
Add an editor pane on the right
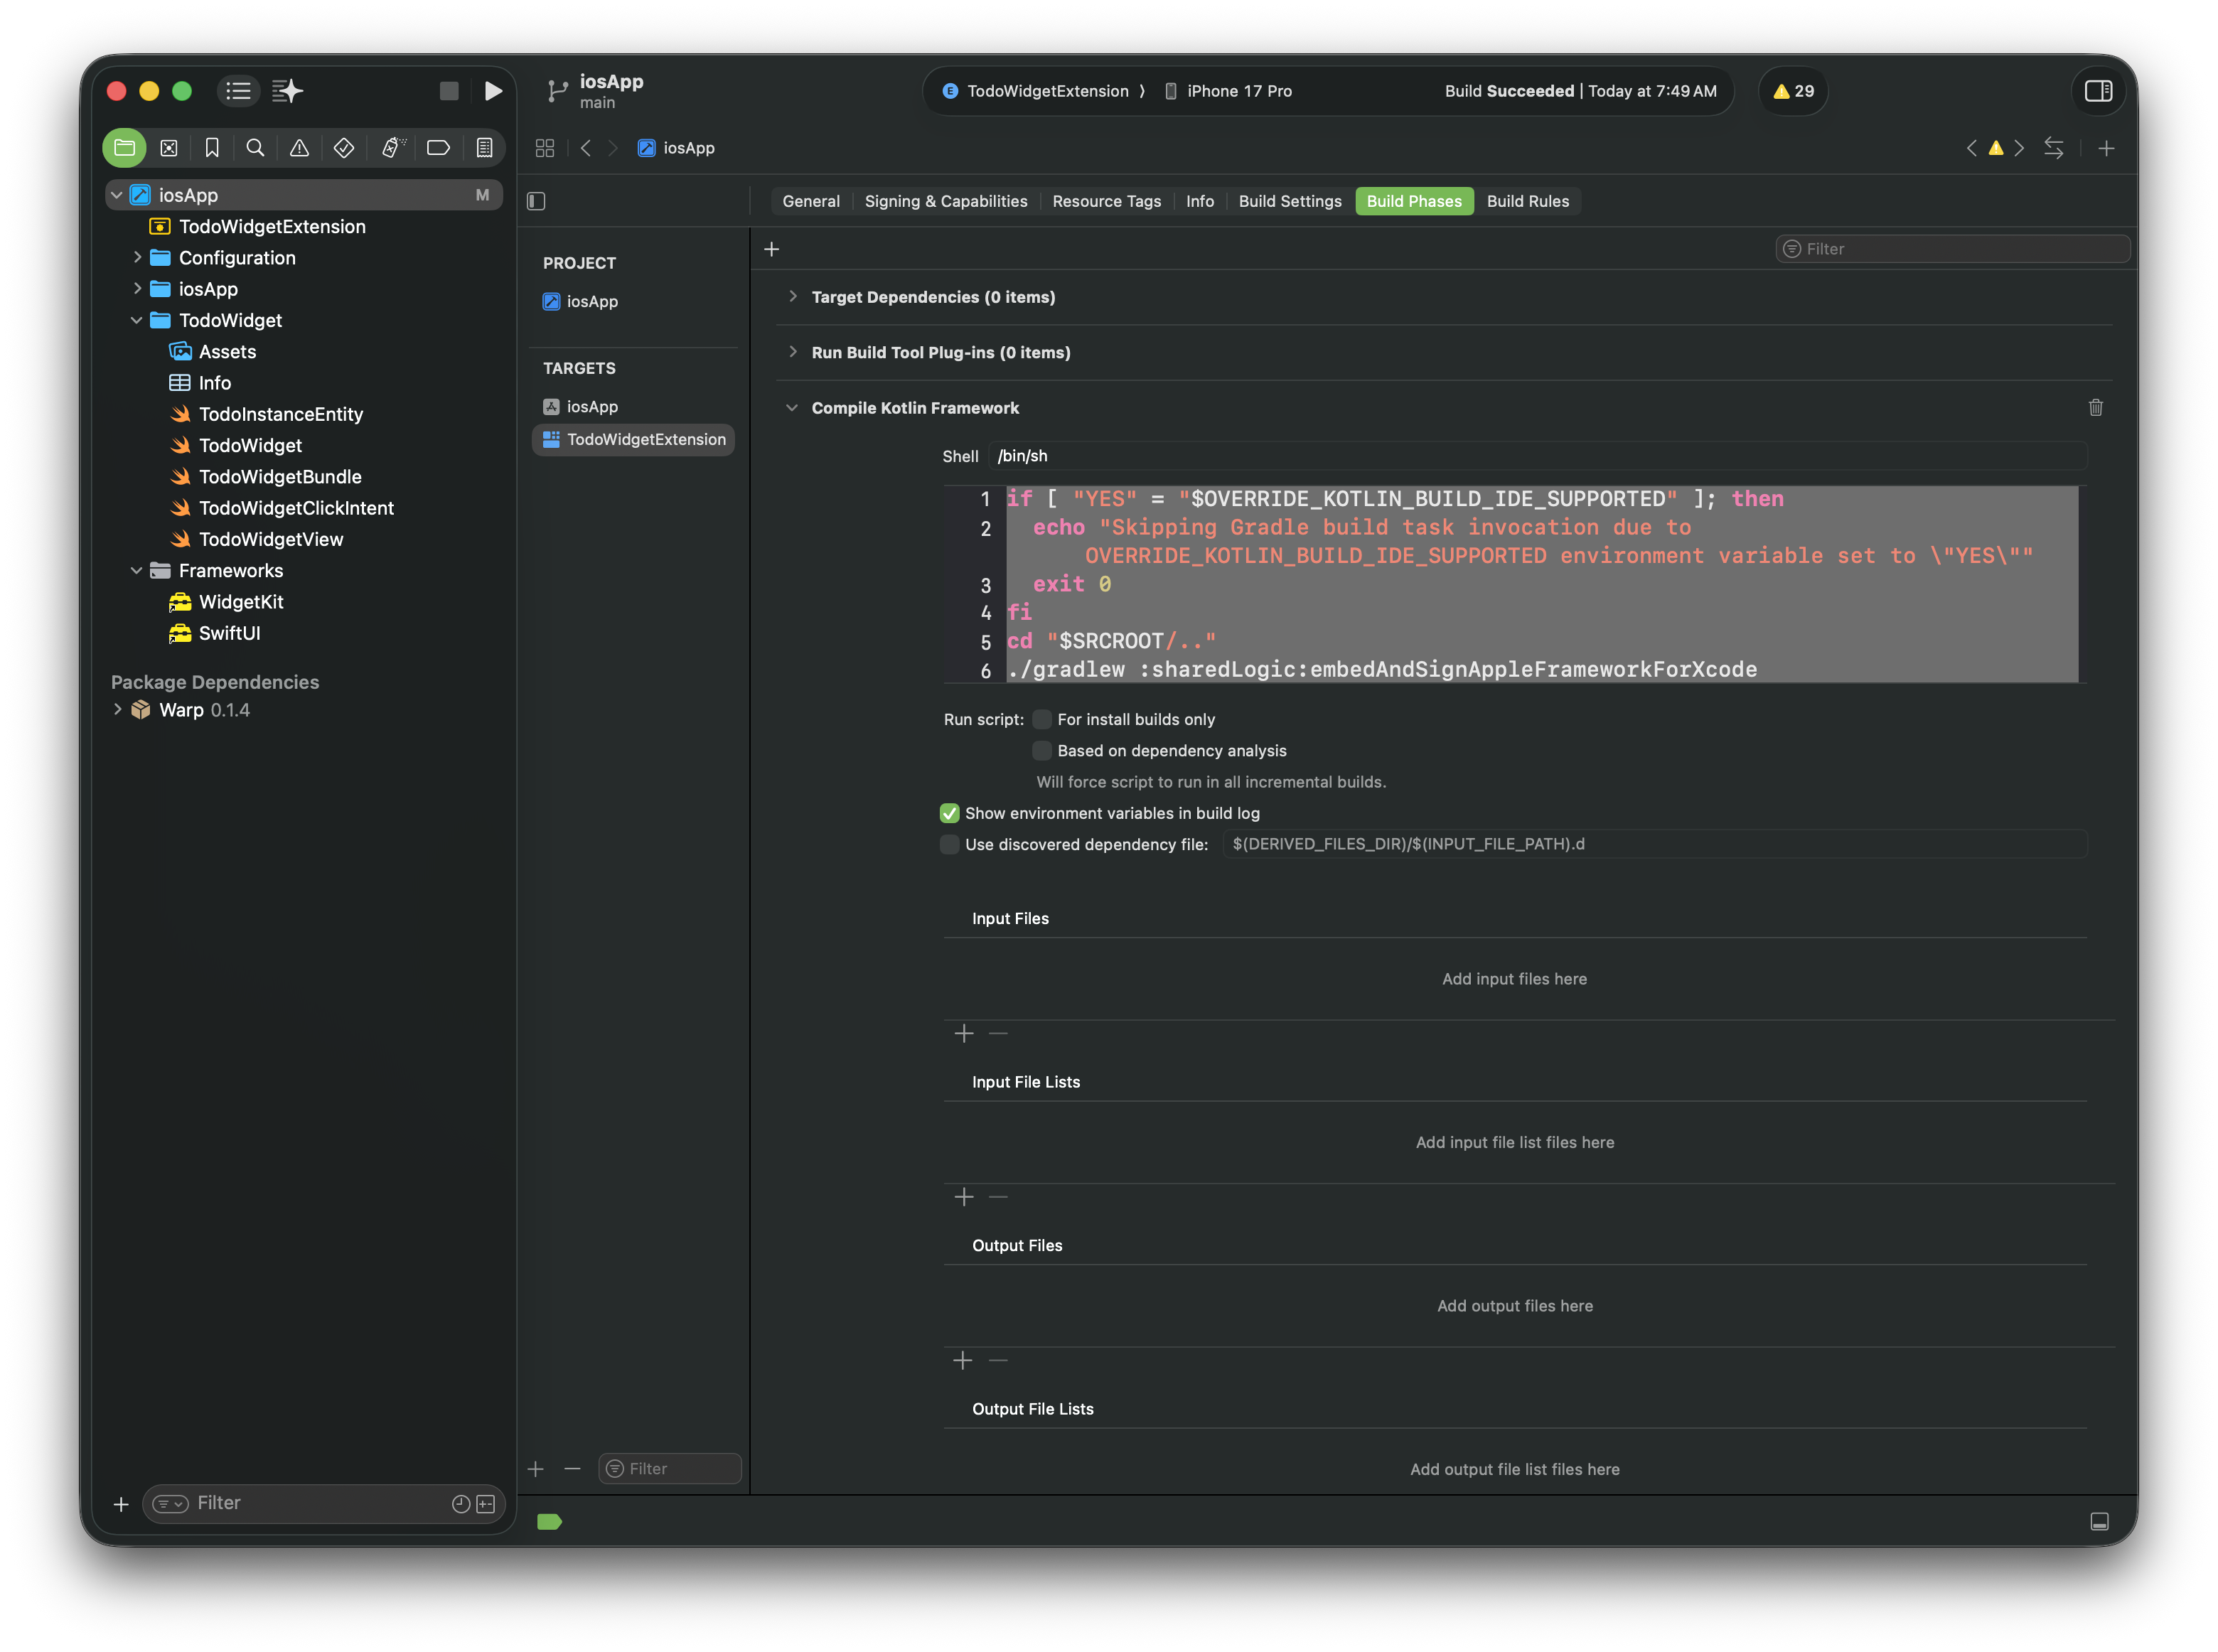[2106, 148]
